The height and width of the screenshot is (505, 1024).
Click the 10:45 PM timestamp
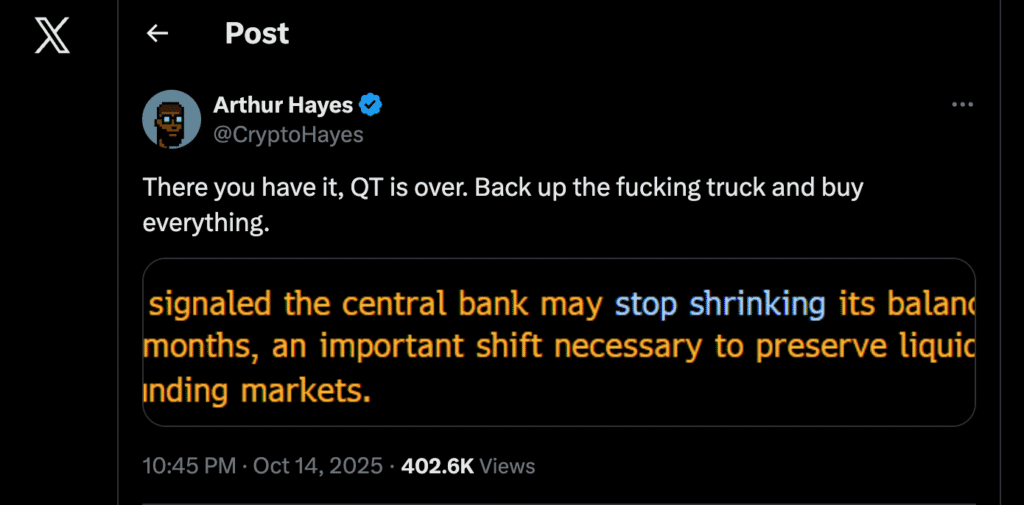(189, 466)
